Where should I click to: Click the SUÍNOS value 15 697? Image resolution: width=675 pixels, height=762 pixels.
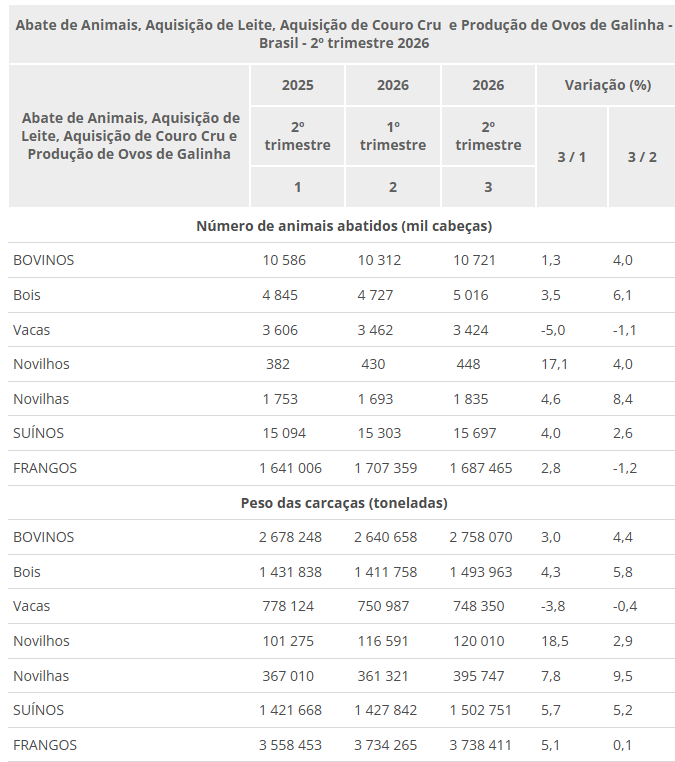tap(475, 433)
